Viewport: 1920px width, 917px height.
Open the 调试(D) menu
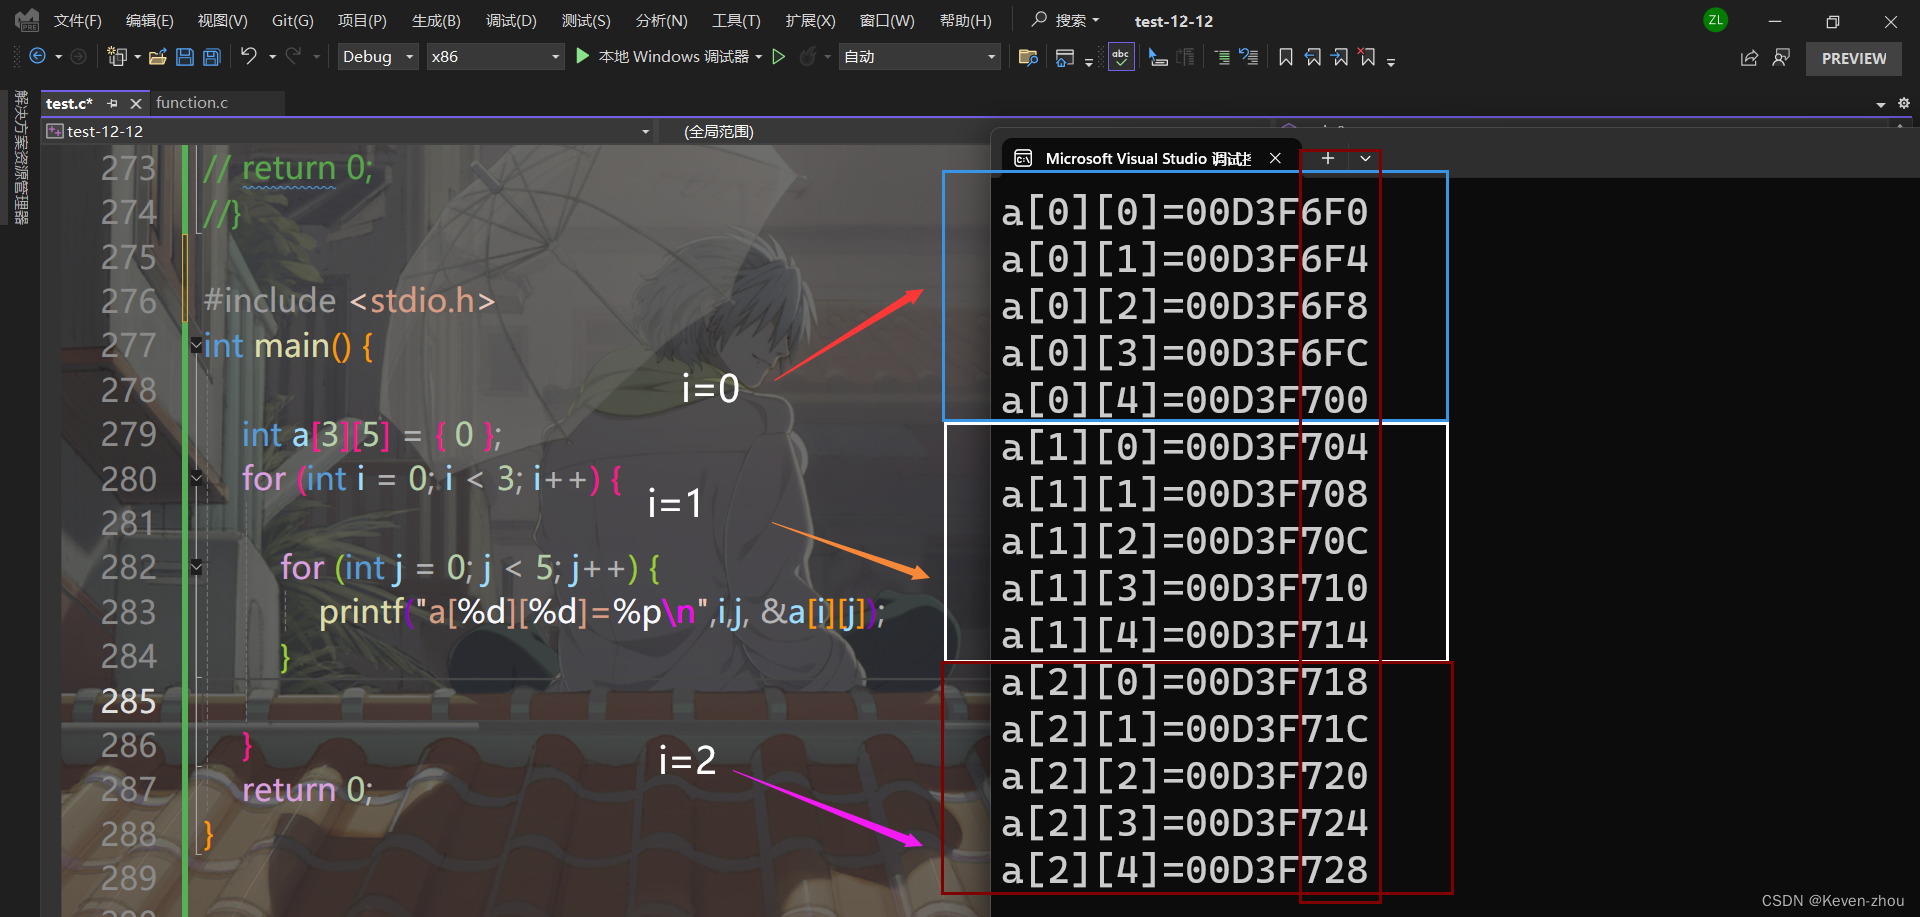[511, 20]
